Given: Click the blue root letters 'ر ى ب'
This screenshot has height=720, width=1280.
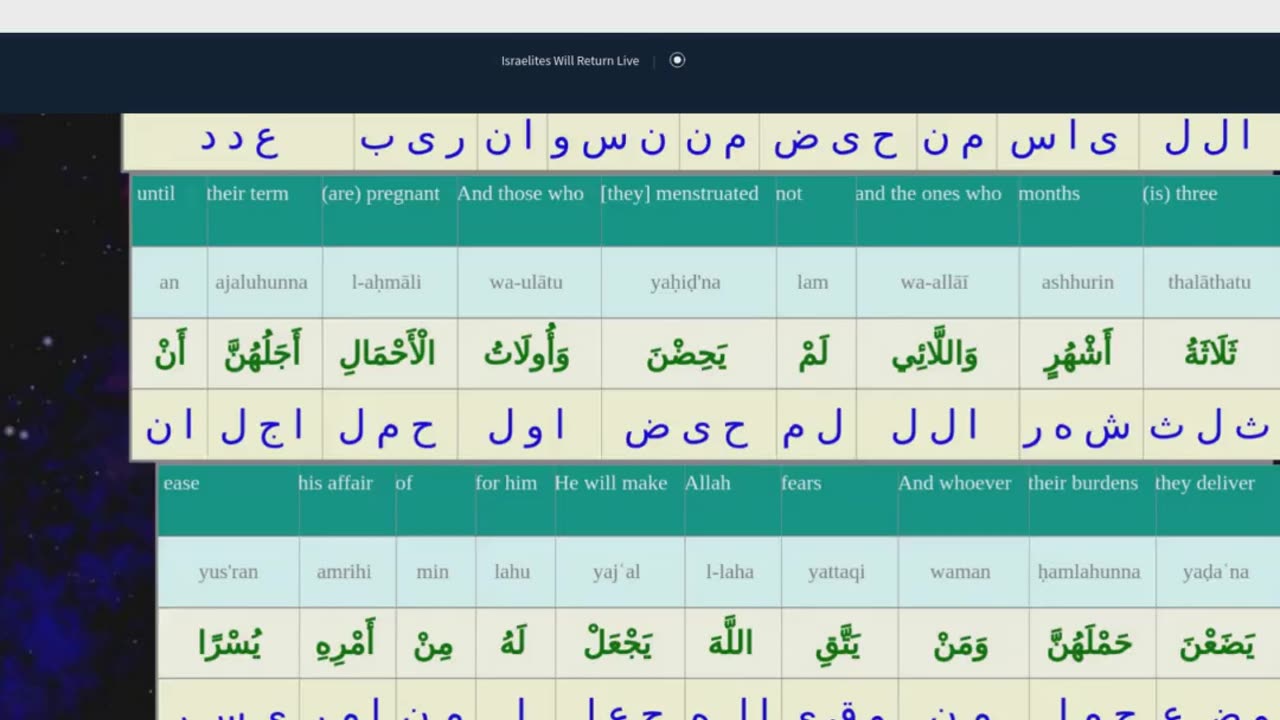Looking at the screenshot, I should (x=414, y=140).
